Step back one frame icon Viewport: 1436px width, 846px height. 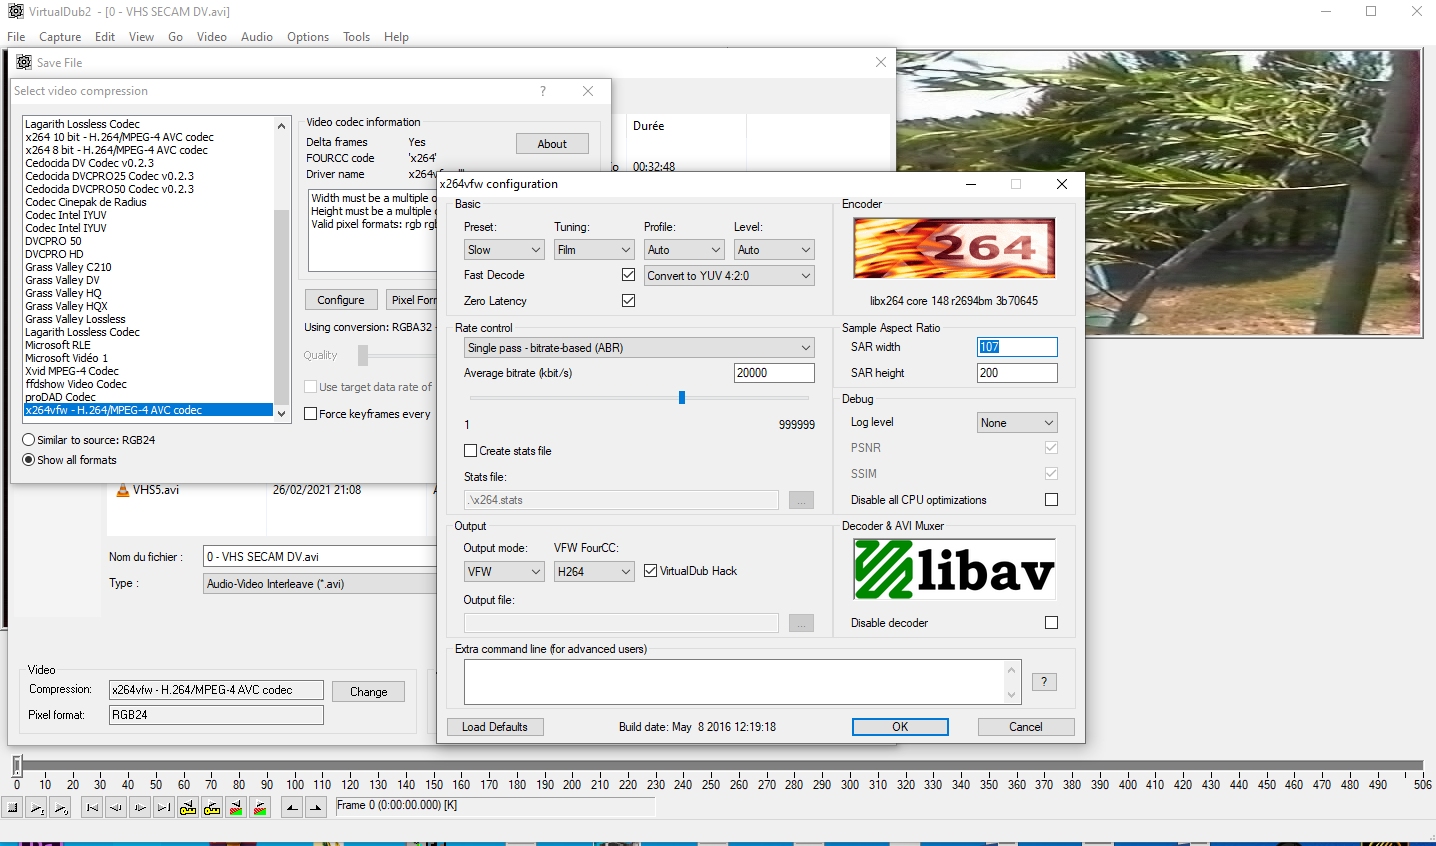coord(116,808)
